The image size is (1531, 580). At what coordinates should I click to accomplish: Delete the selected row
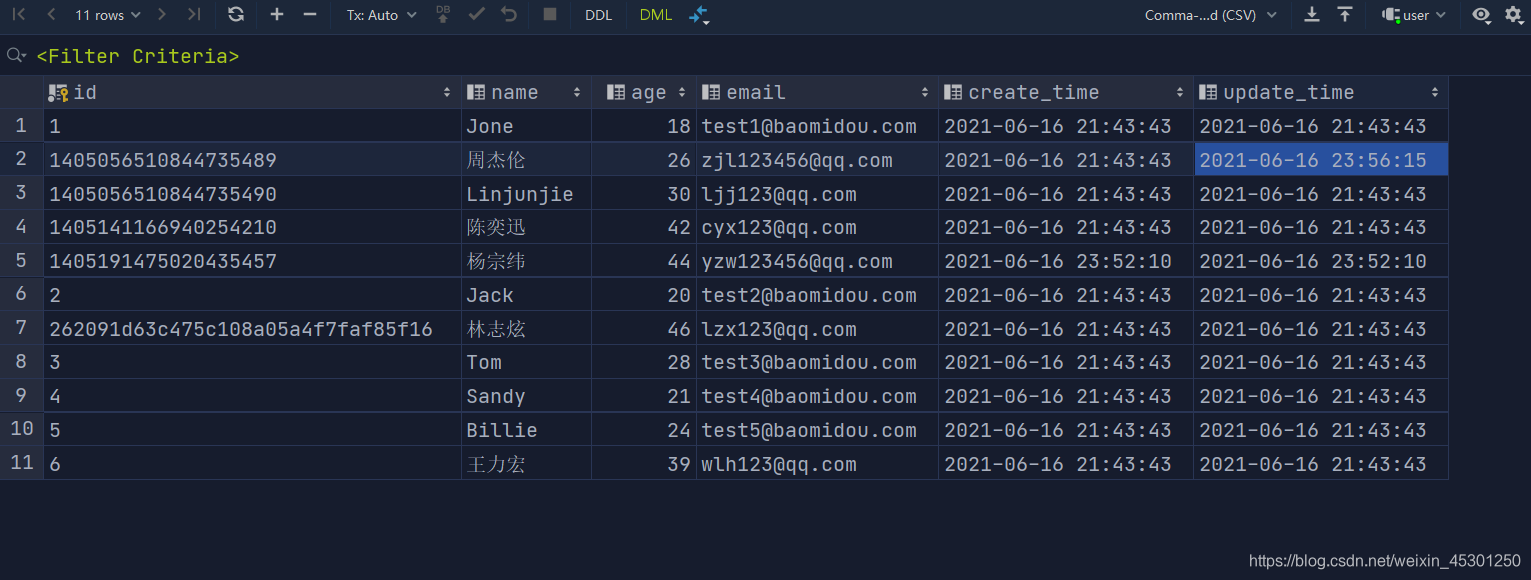click(312, 15)
